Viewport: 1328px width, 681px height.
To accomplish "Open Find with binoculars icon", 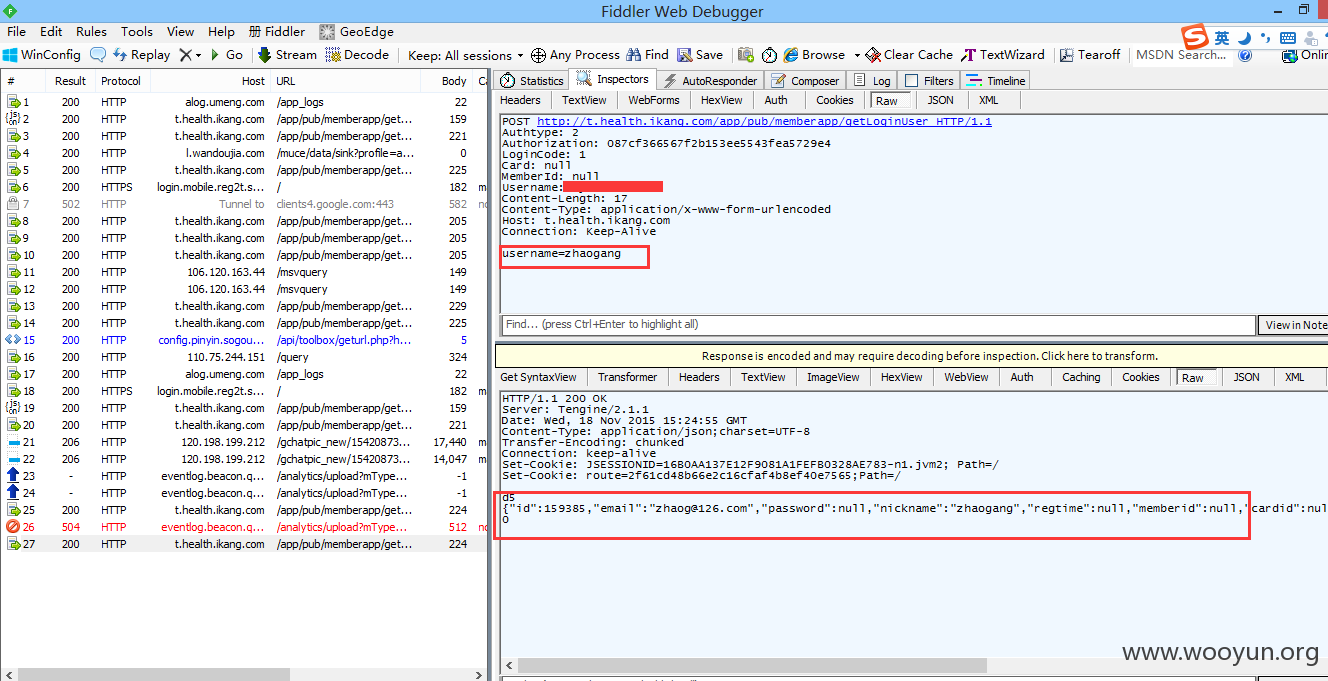I will (647, 55).
